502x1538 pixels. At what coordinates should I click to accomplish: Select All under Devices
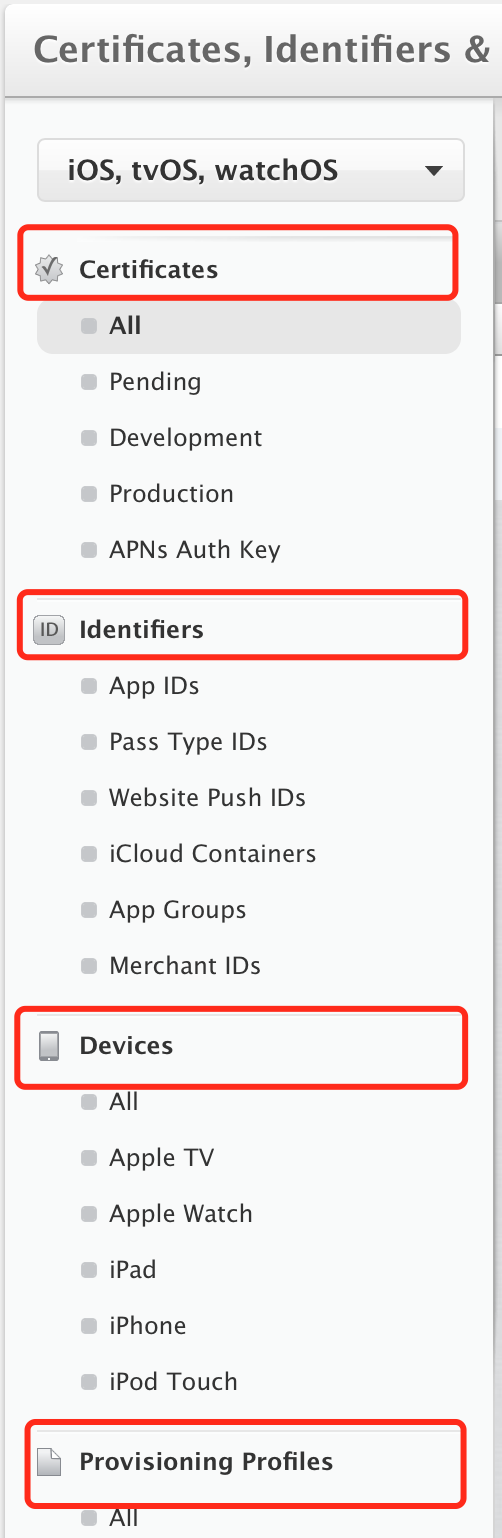tap(124, 1102)
